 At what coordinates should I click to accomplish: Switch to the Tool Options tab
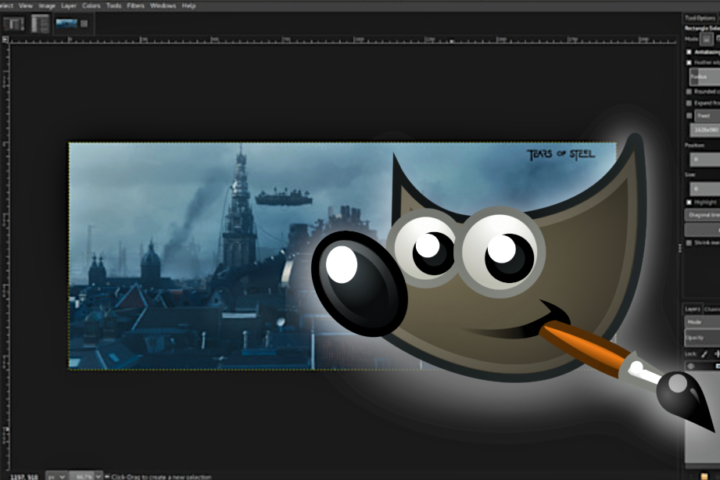click(700, 18)
